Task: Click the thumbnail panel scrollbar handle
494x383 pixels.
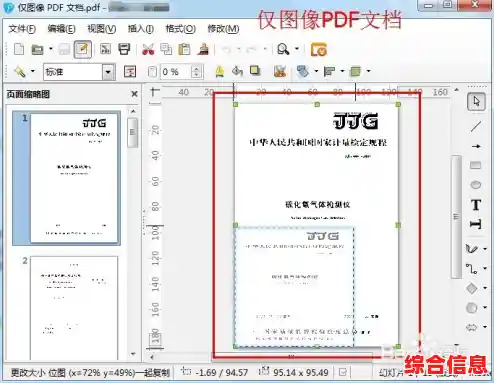Action: point(132,132)
